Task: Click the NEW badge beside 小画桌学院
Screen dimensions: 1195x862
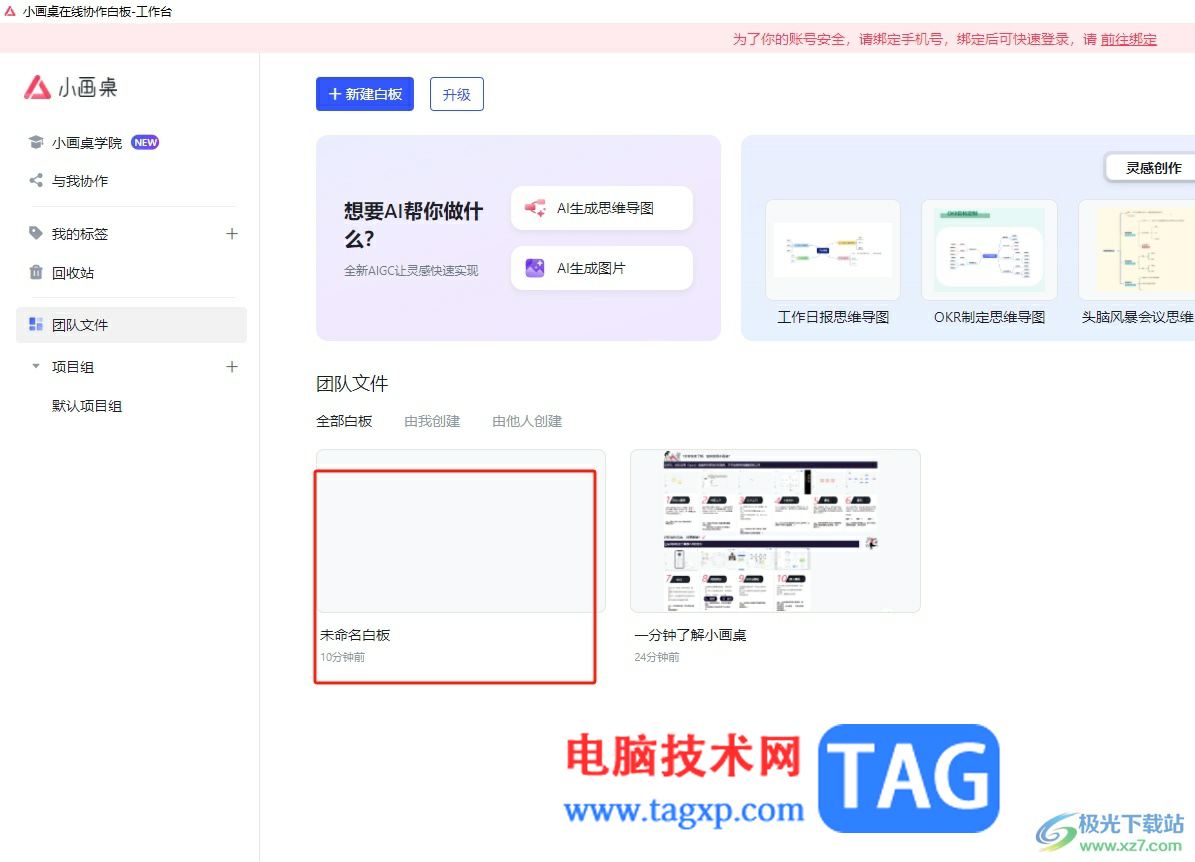Action: pos(145,143)
